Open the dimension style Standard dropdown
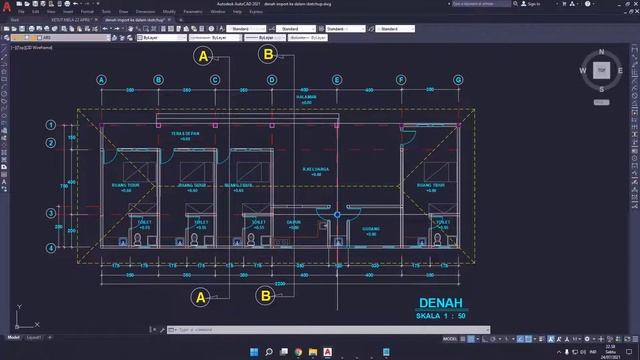Viewport: 640px width, 360px height. pos(296,29)
